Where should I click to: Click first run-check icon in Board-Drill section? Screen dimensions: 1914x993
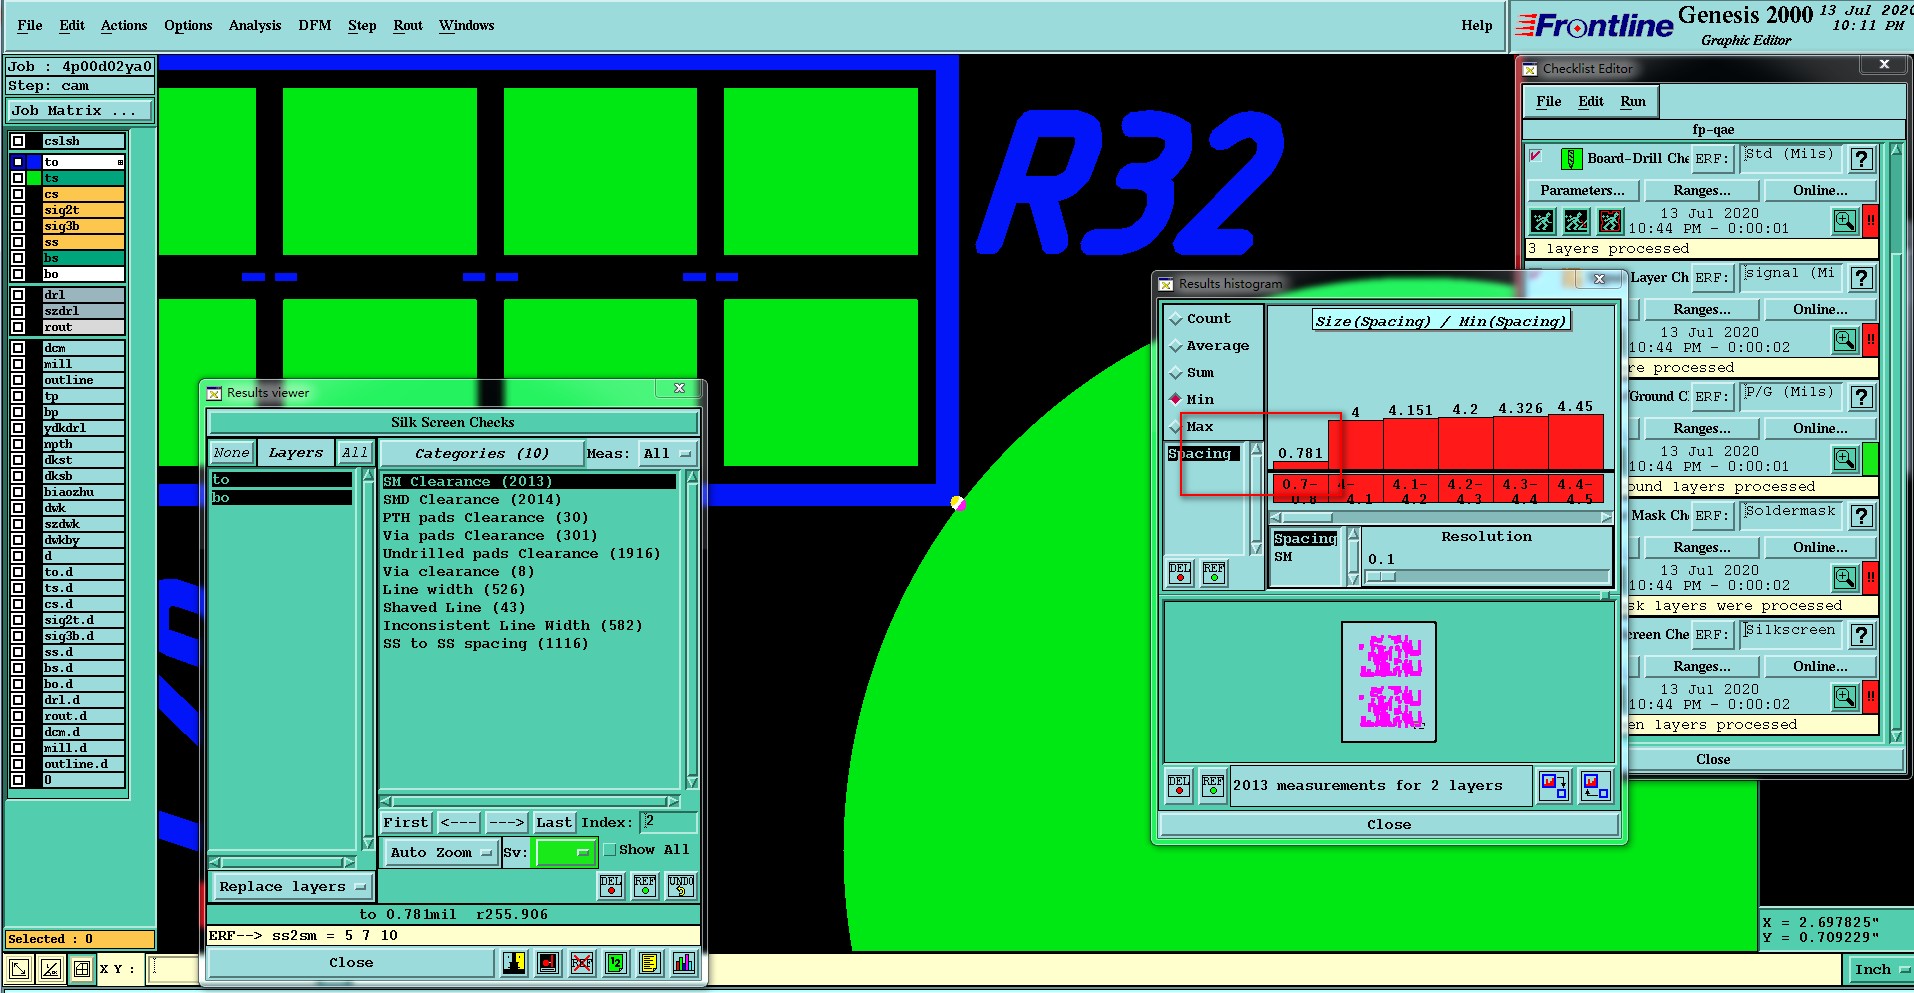[1543, 220]
